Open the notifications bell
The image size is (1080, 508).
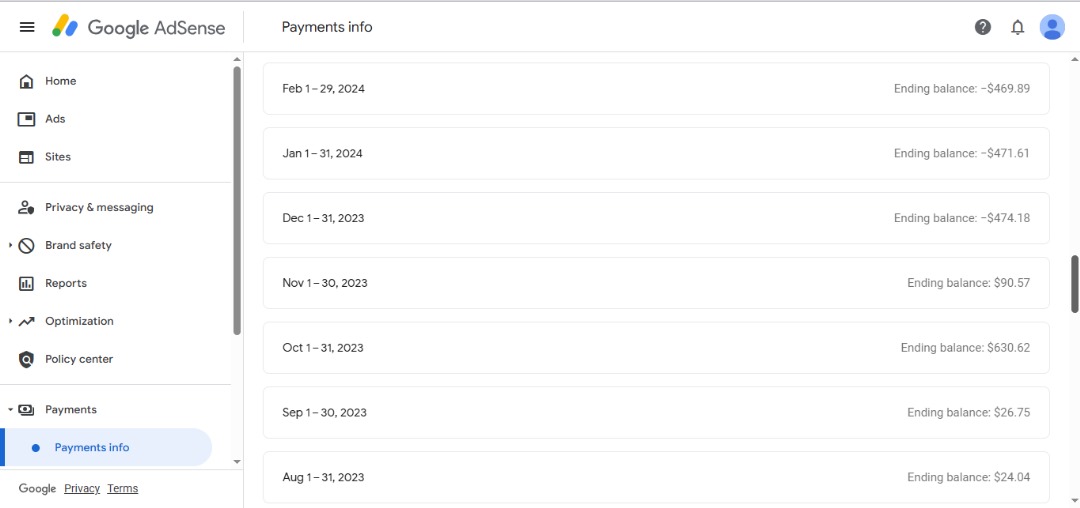1018,27
